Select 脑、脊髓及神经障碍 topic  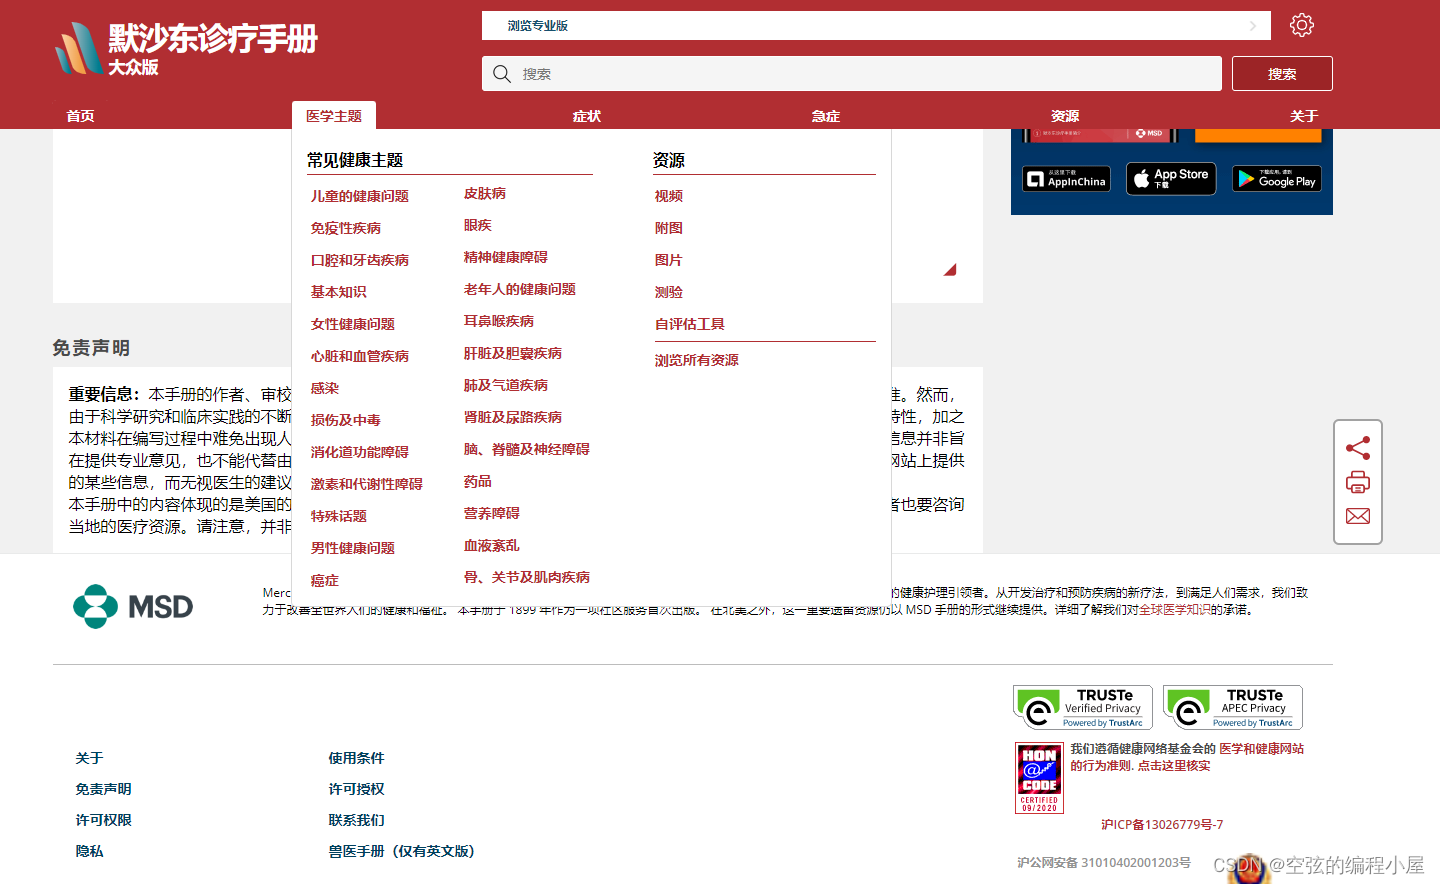(527, 449)
